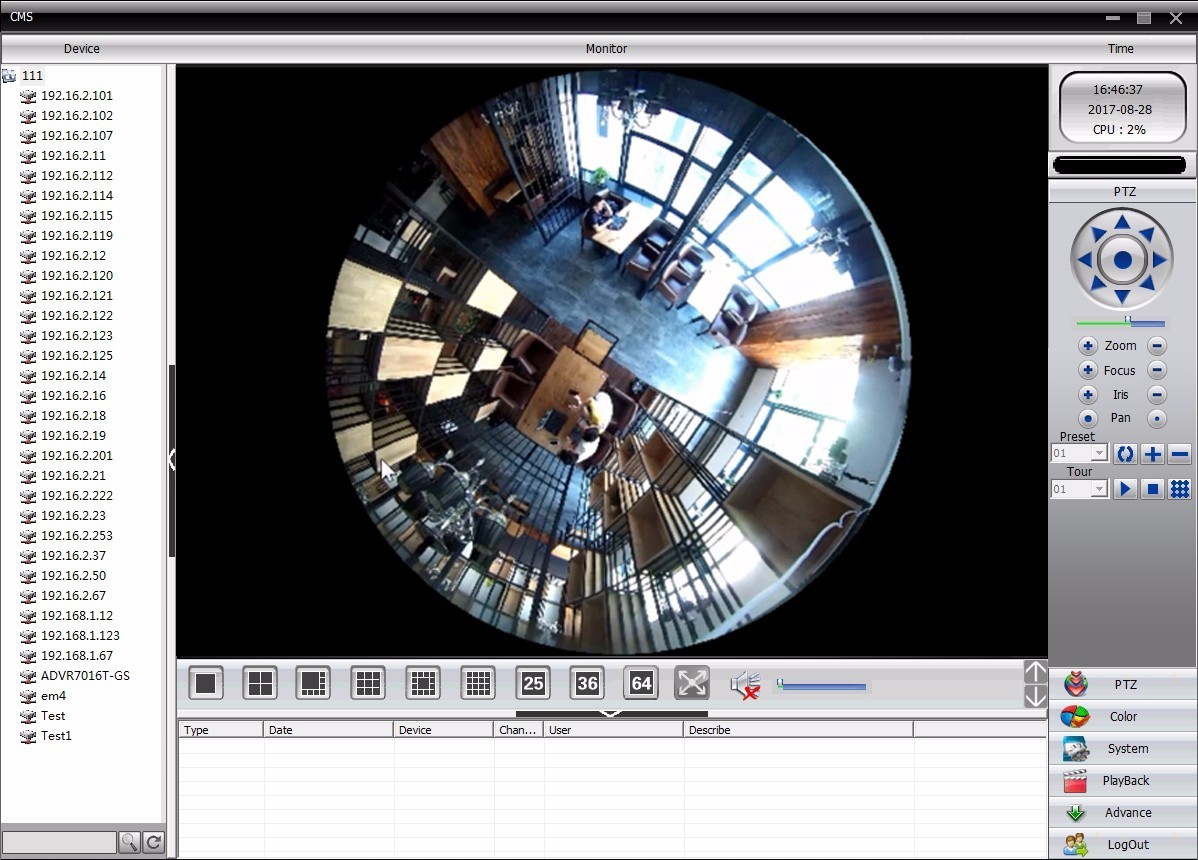Image resolution: width=1198 pixels, height=860 pixels.
Task: Adjust the volume slider
Action: pyautogui.click(x=821, y=685)
